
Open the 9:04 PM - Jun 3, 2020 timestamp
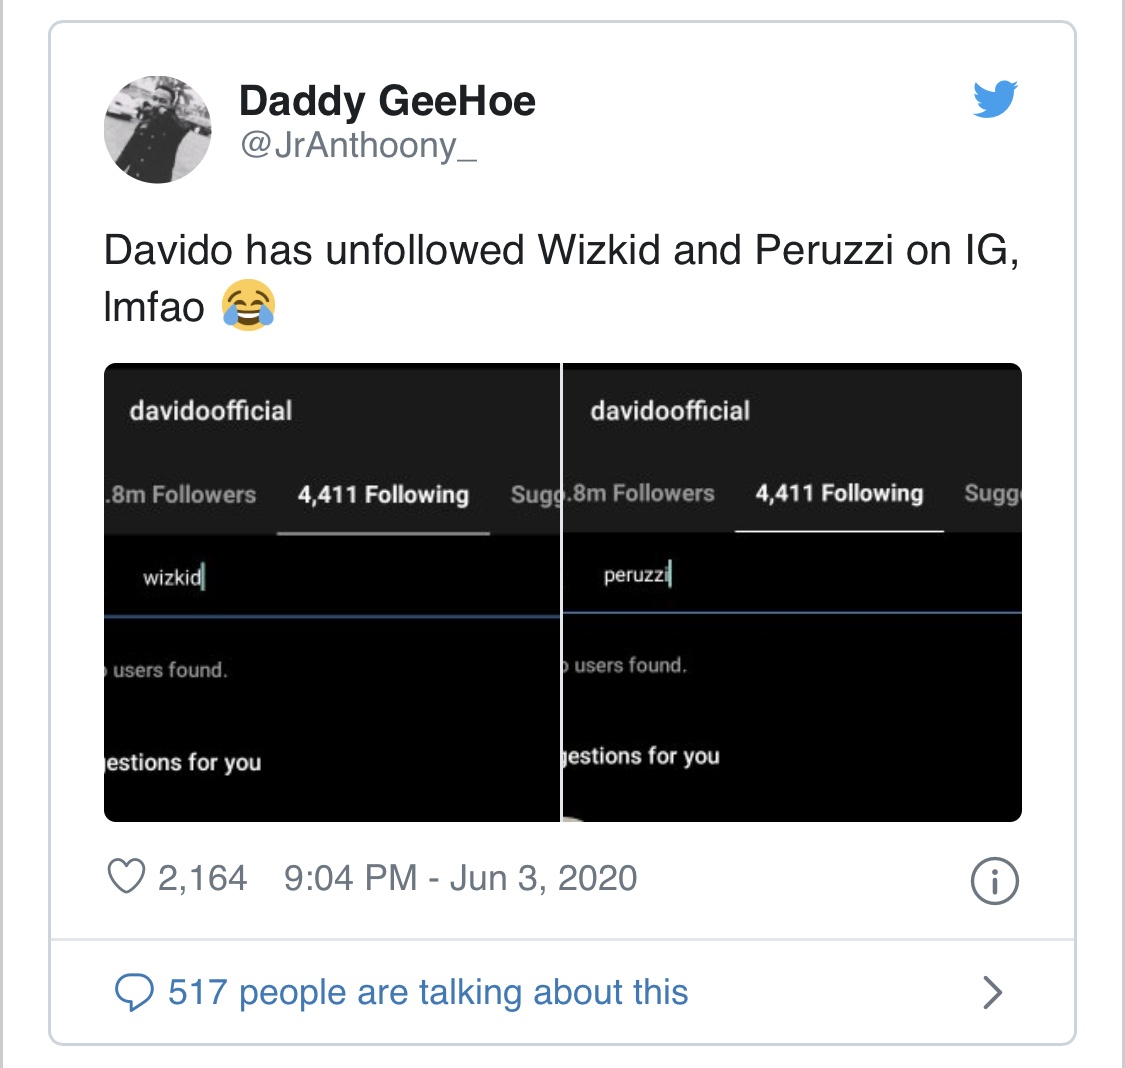460,878
